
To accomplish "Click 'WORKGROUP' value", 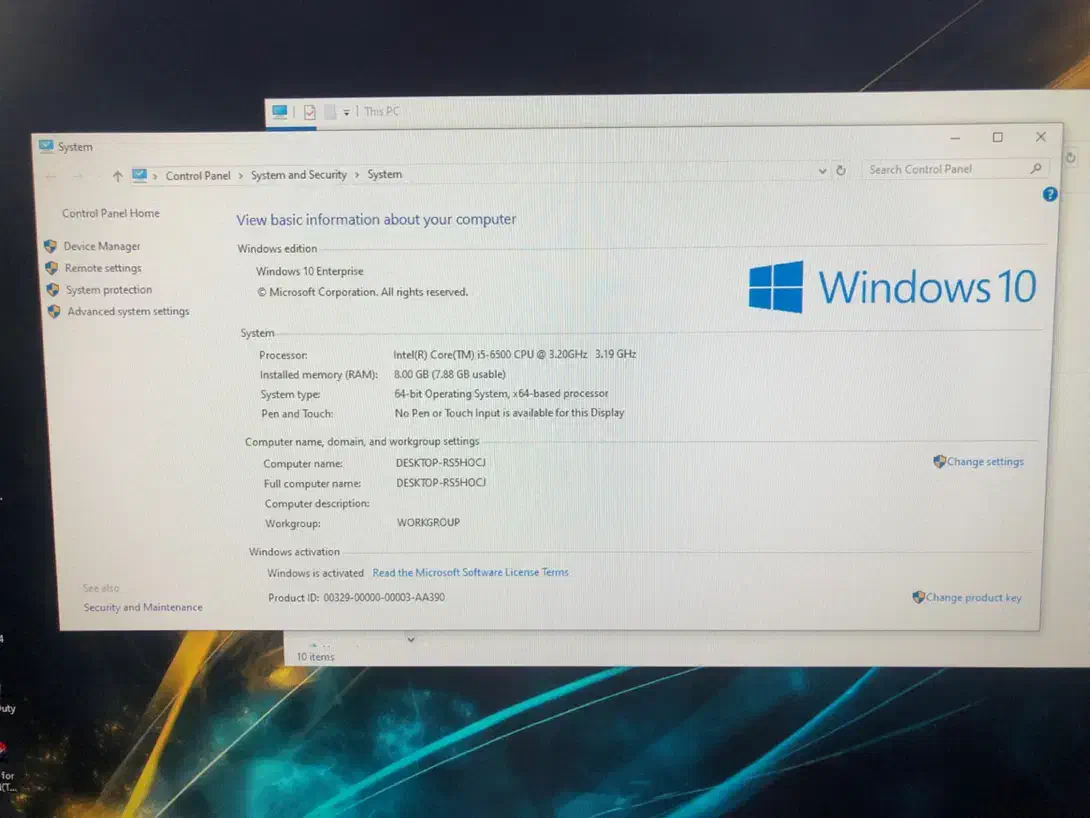I will coord(428,522).
